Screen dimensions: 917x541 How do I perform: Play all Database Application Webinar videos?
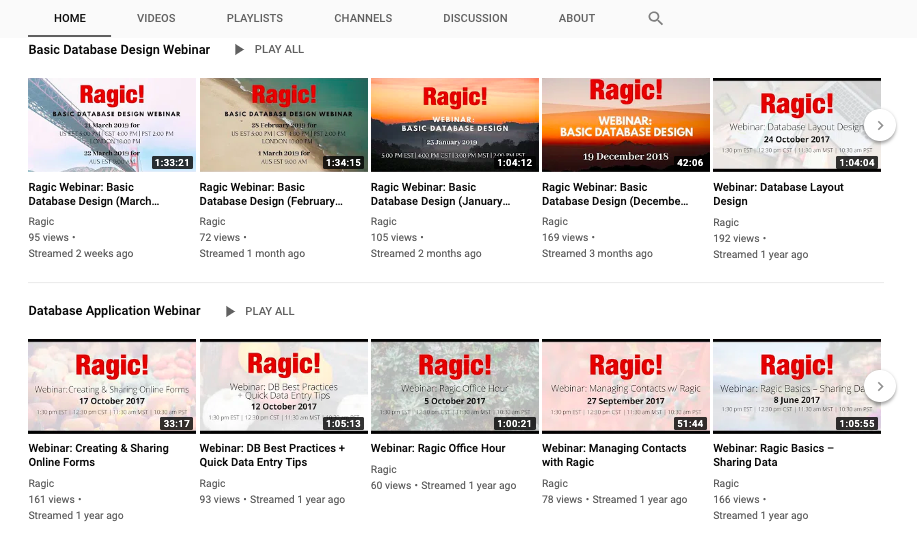(260, 311)
